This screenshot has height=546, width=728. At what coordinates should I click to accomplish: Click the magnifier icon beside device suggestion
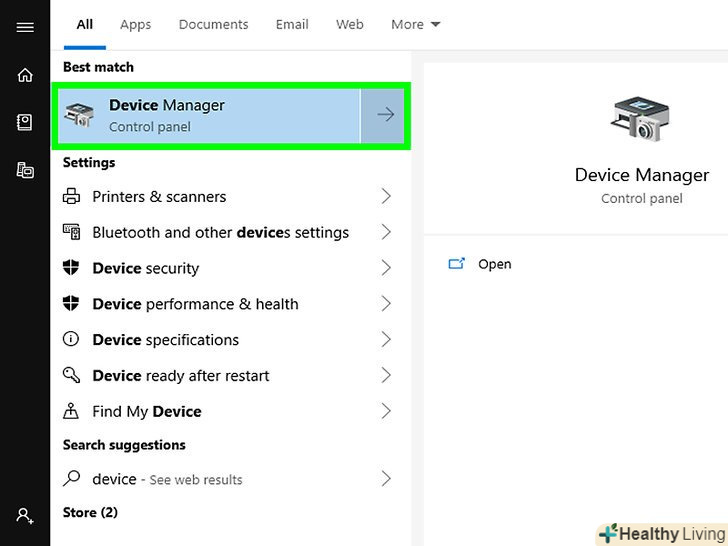pos(72,478)
